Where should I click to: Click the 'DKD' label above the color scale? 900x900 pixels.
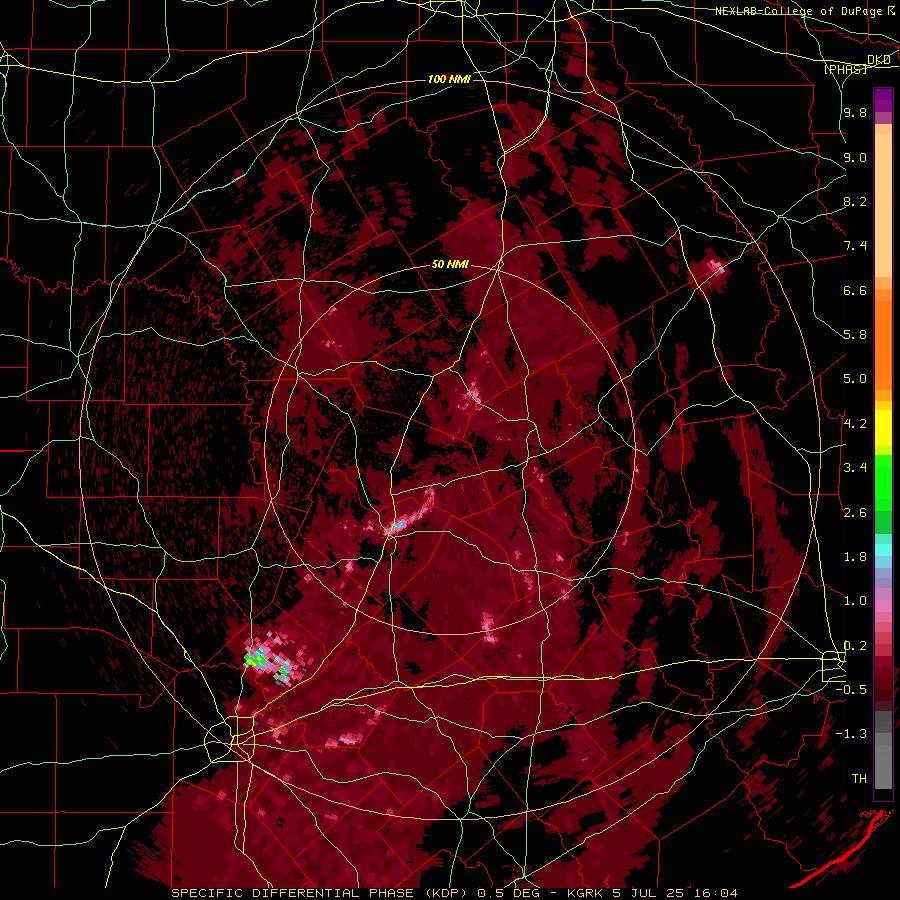point(879,59)
